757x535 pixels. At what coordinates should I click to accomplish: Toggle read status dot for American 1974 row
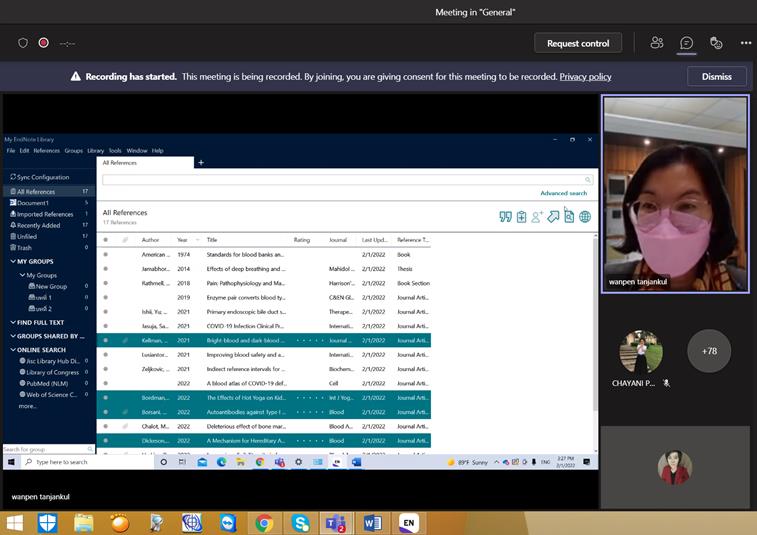106,254
